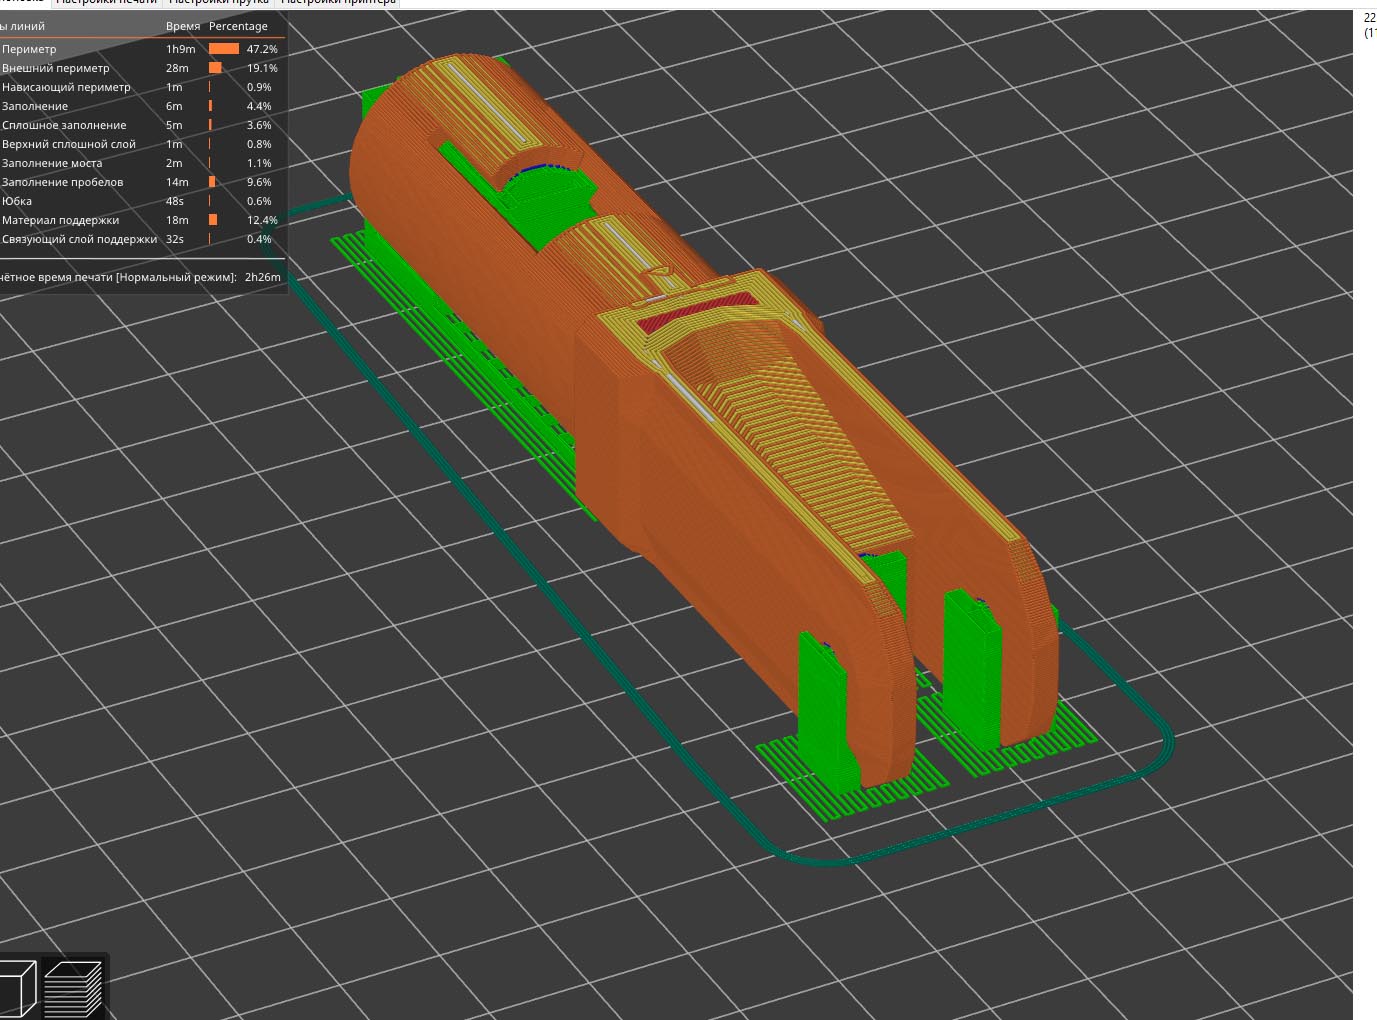Click the 12.4% percentage value
This screenshot has width=1377, height=1020.
pos(262,220)
